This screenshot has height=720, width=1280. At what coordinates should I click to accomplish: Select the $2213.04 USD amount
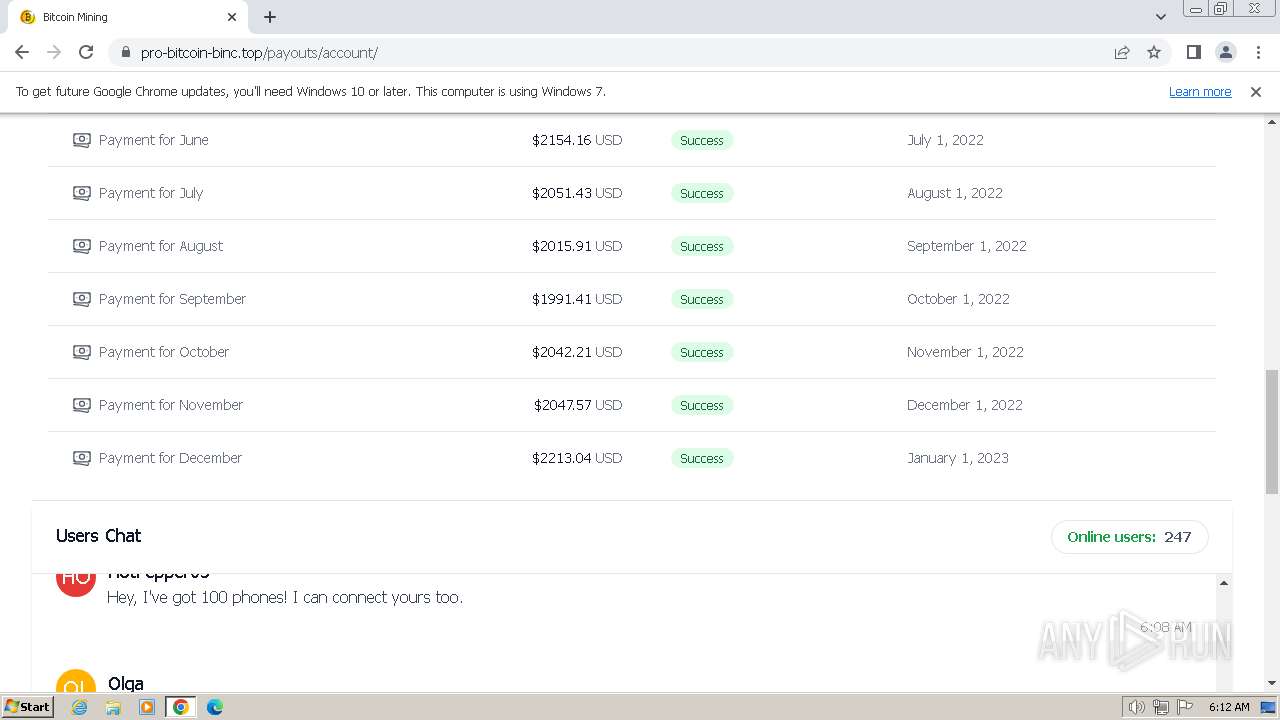(x=577, y=458)
